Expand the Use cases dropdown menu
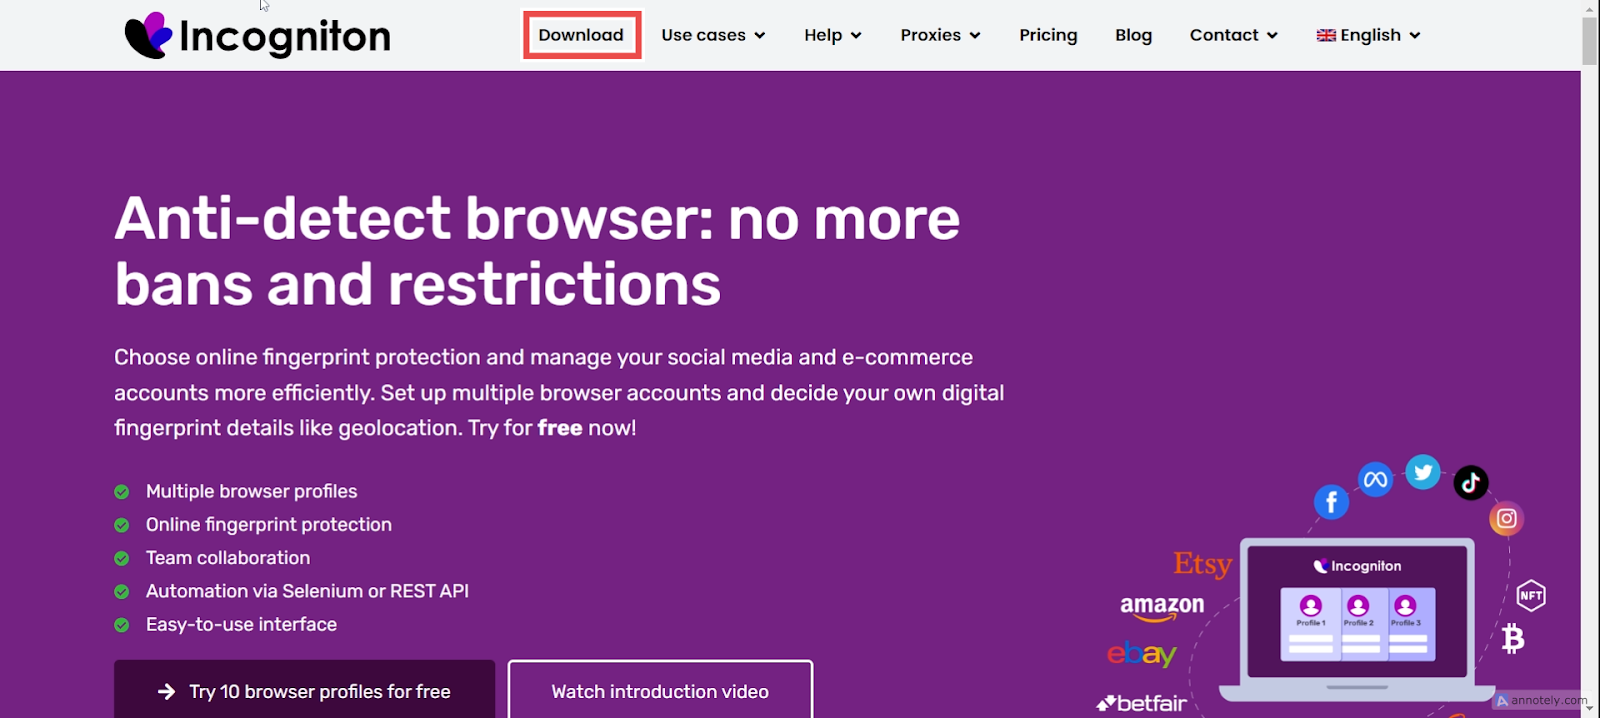The height and width of the screenshot is (718, 1600). pyautogui.click(x=713, y=35)
